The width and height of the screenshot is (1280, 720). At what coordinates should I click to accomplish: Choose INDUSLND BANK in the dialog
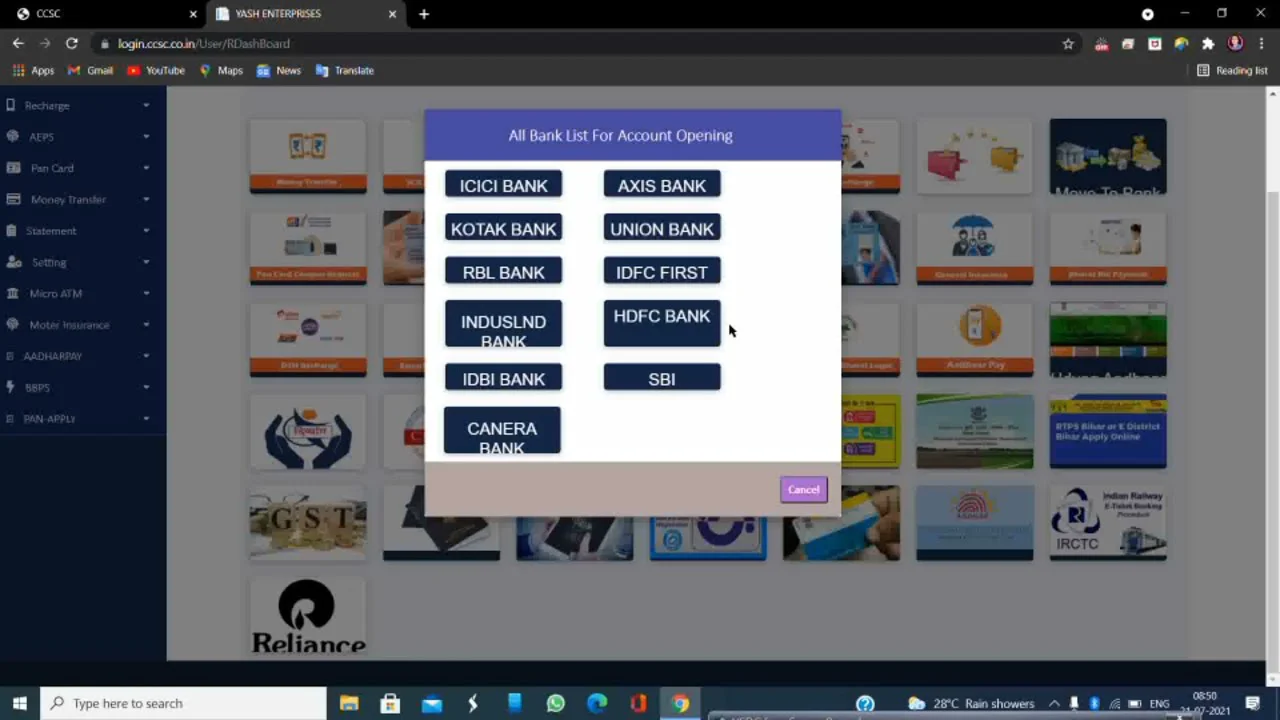coord(503,324)
